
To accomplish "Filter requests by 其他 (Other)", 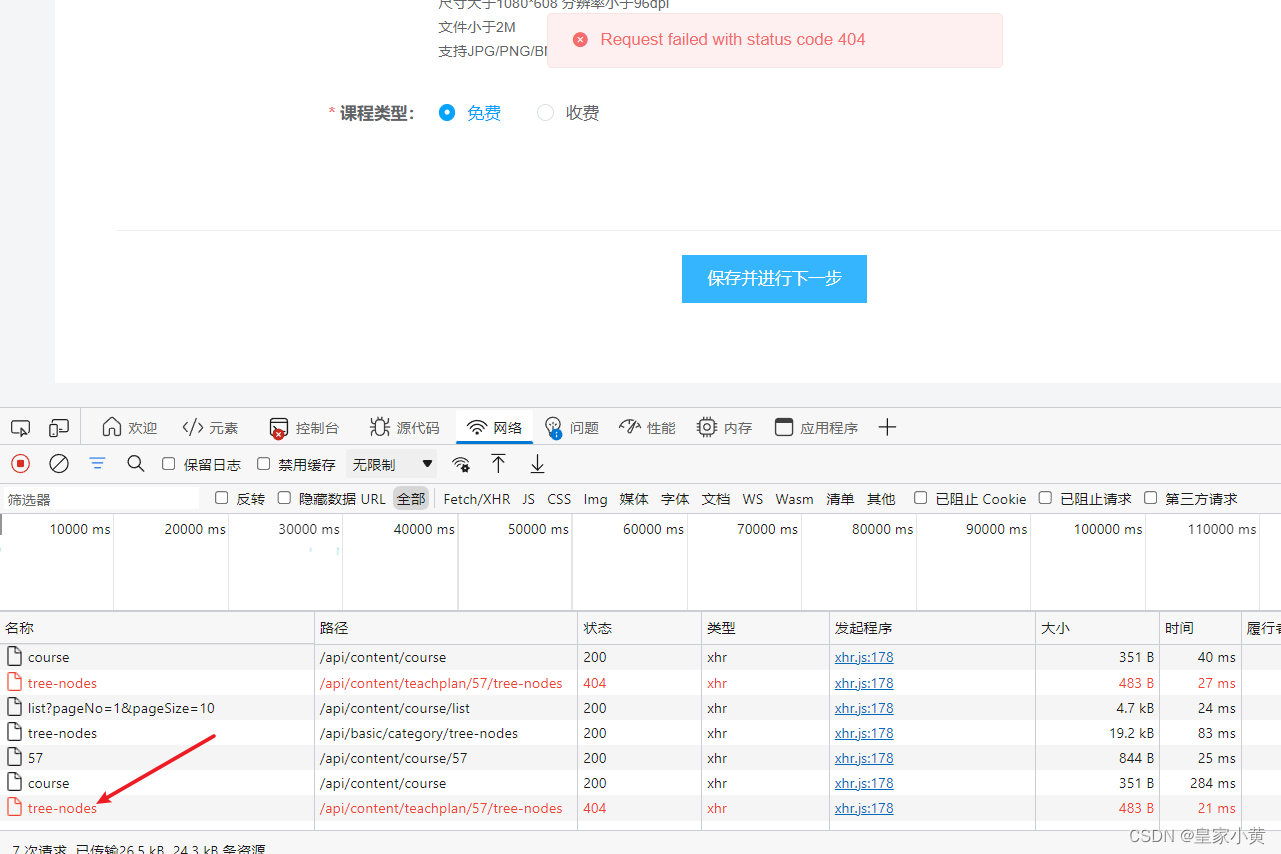I will click(x=881, y=499).
